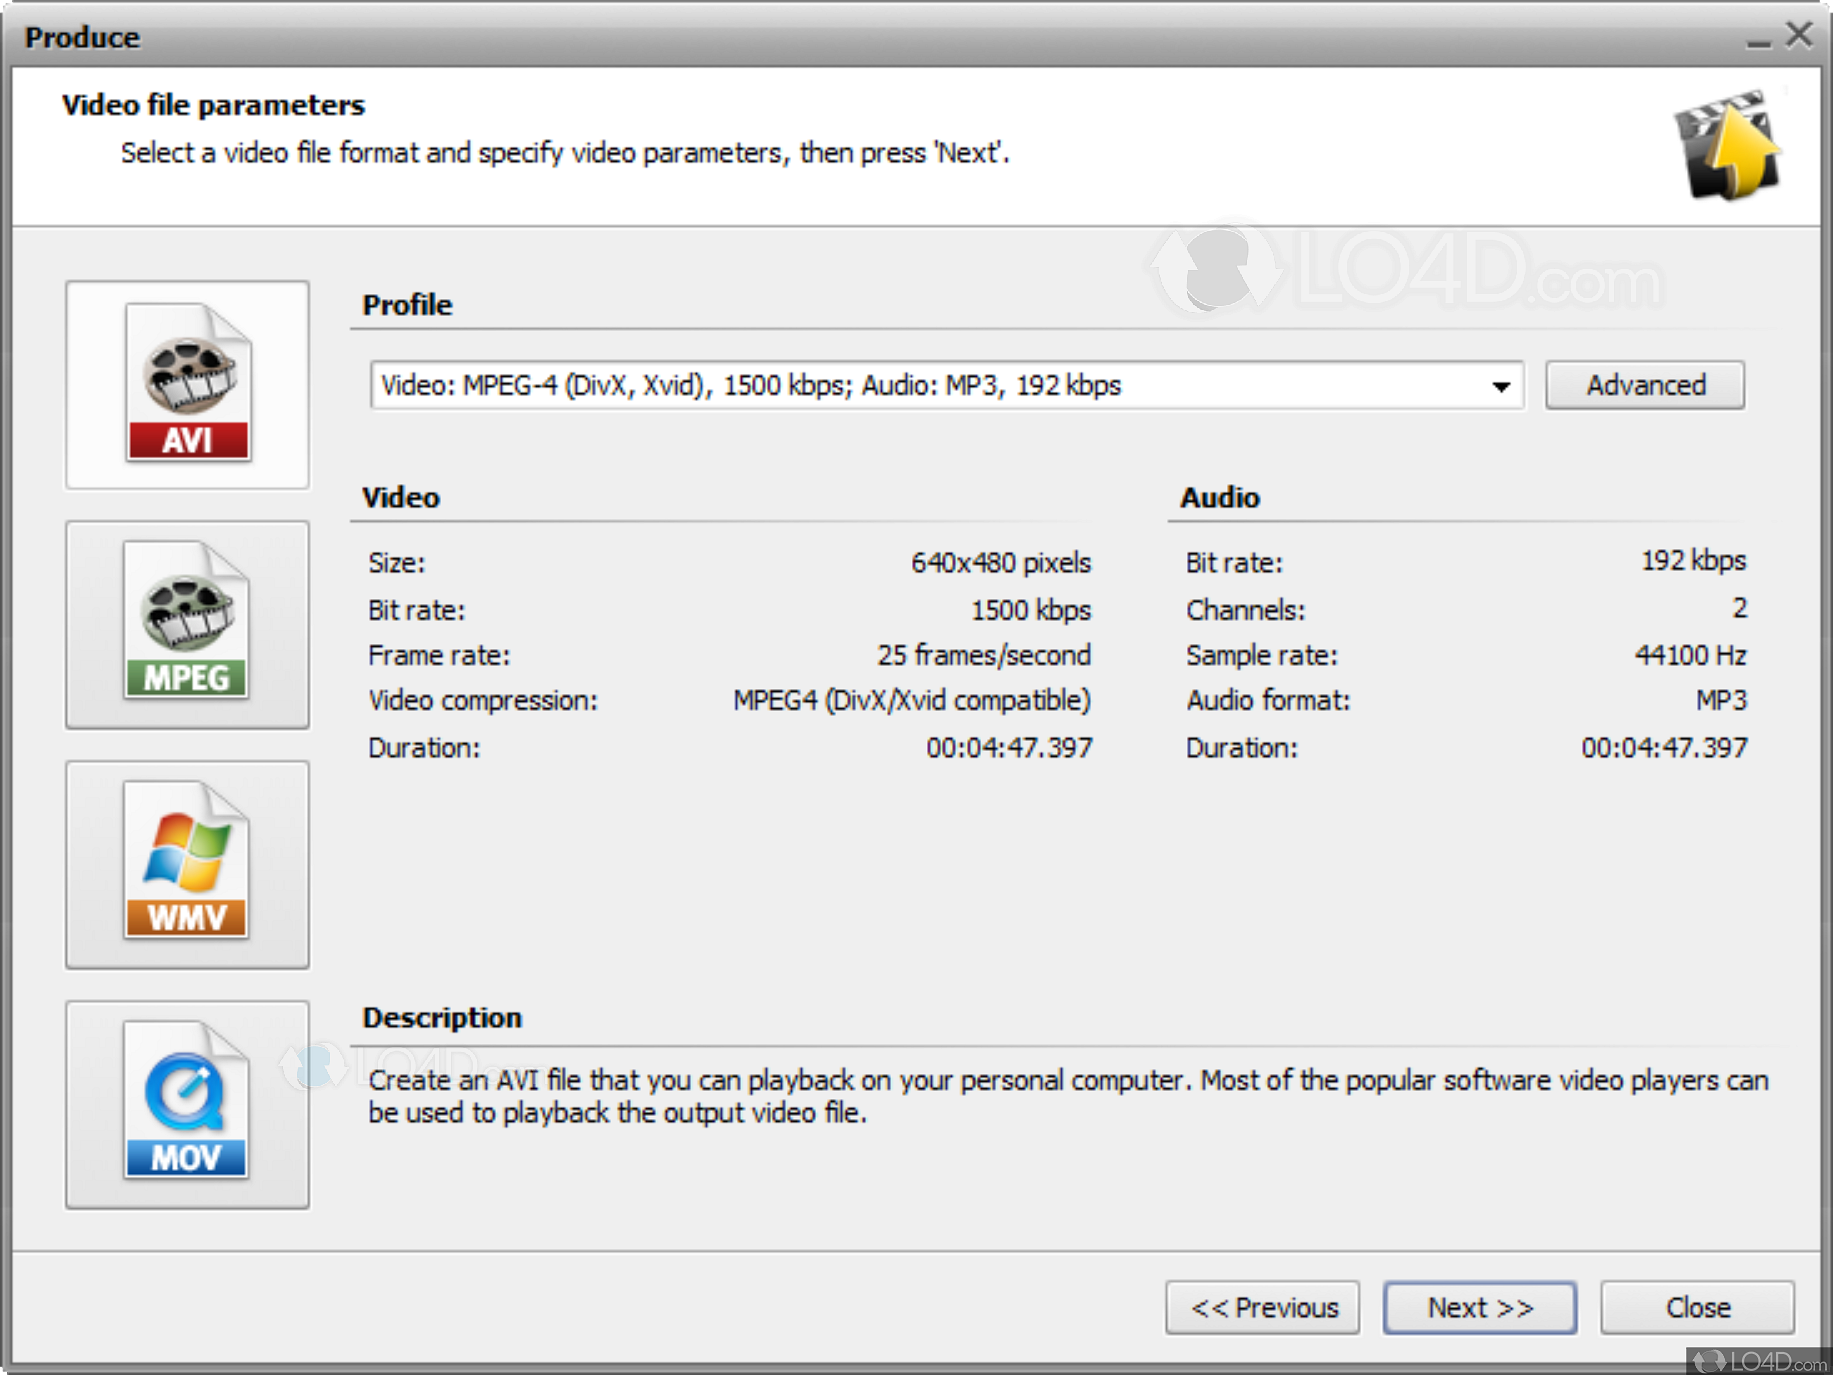Open Advanced encoding settings

point(1645,385)
